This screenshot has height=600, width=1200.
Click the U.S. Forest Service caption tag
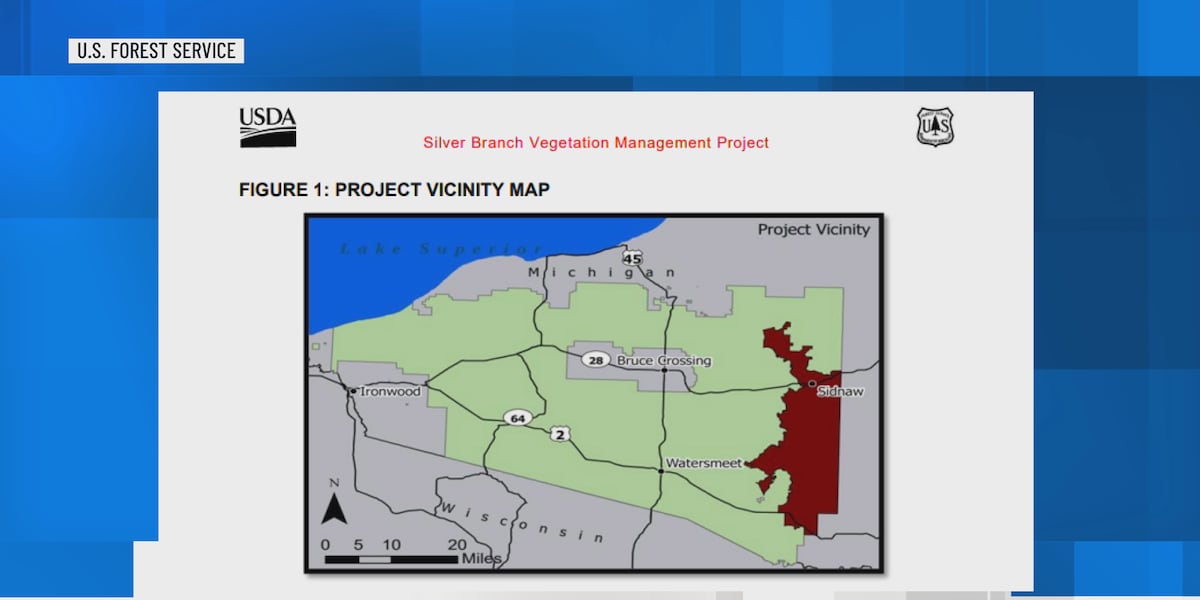click(x=156, y=51)
